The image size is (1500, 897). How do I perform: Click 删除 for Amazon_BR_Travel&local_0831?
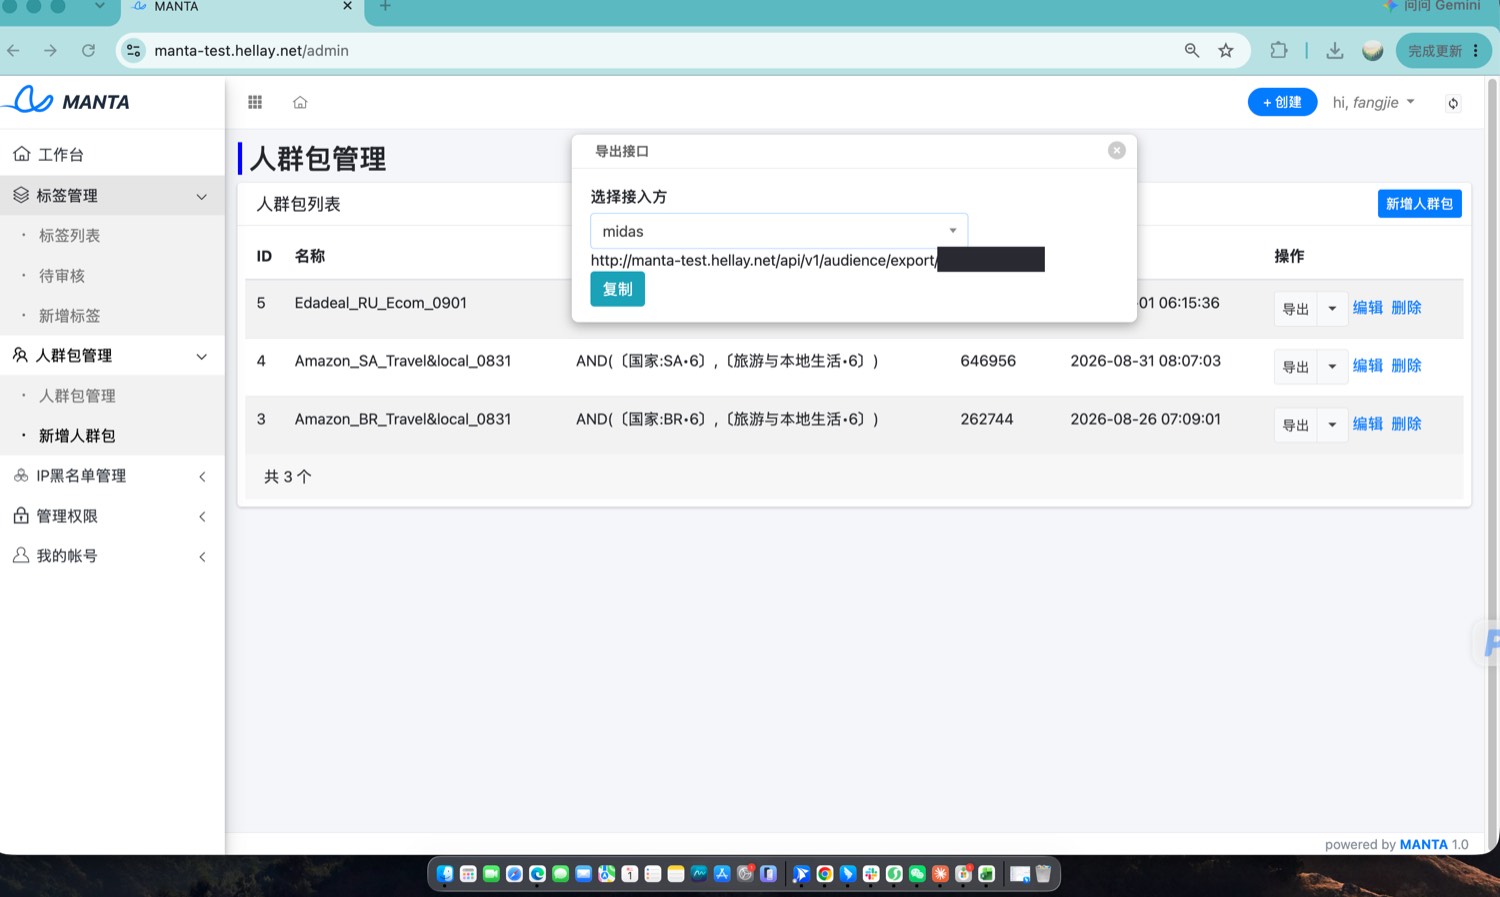point(1406,423)
